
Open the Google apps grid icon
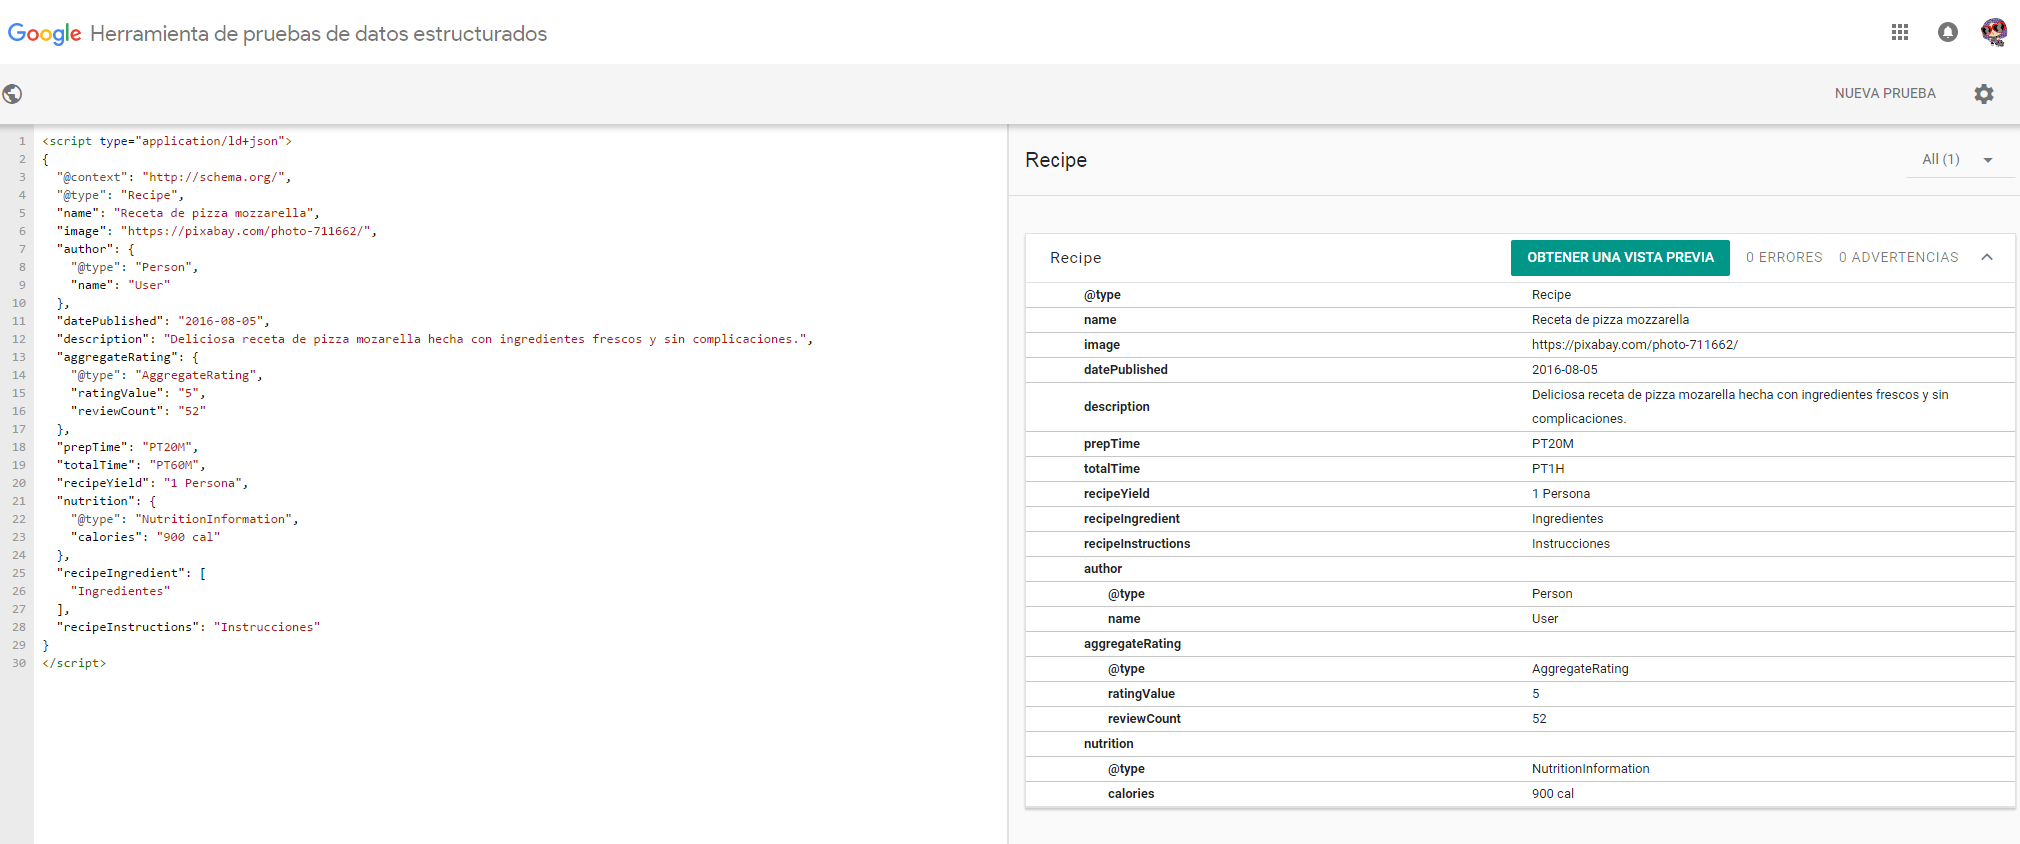point(1900,32)
